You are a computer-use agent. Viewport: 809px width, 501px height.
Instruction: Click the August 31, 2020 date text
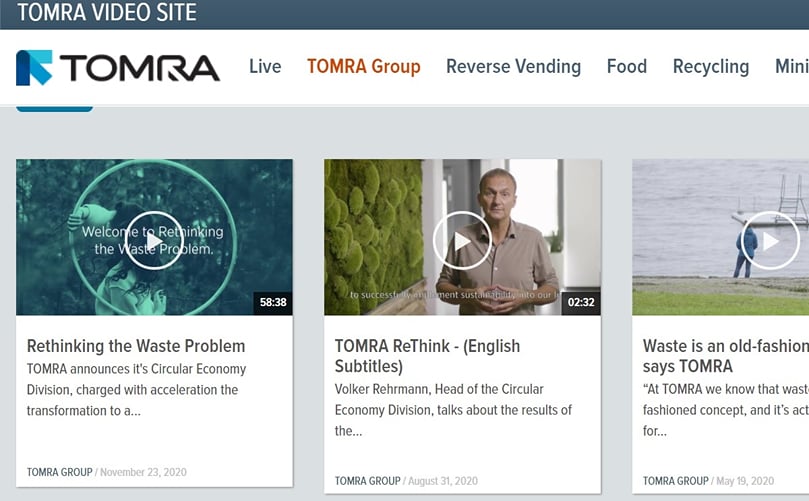coord(443,481)
